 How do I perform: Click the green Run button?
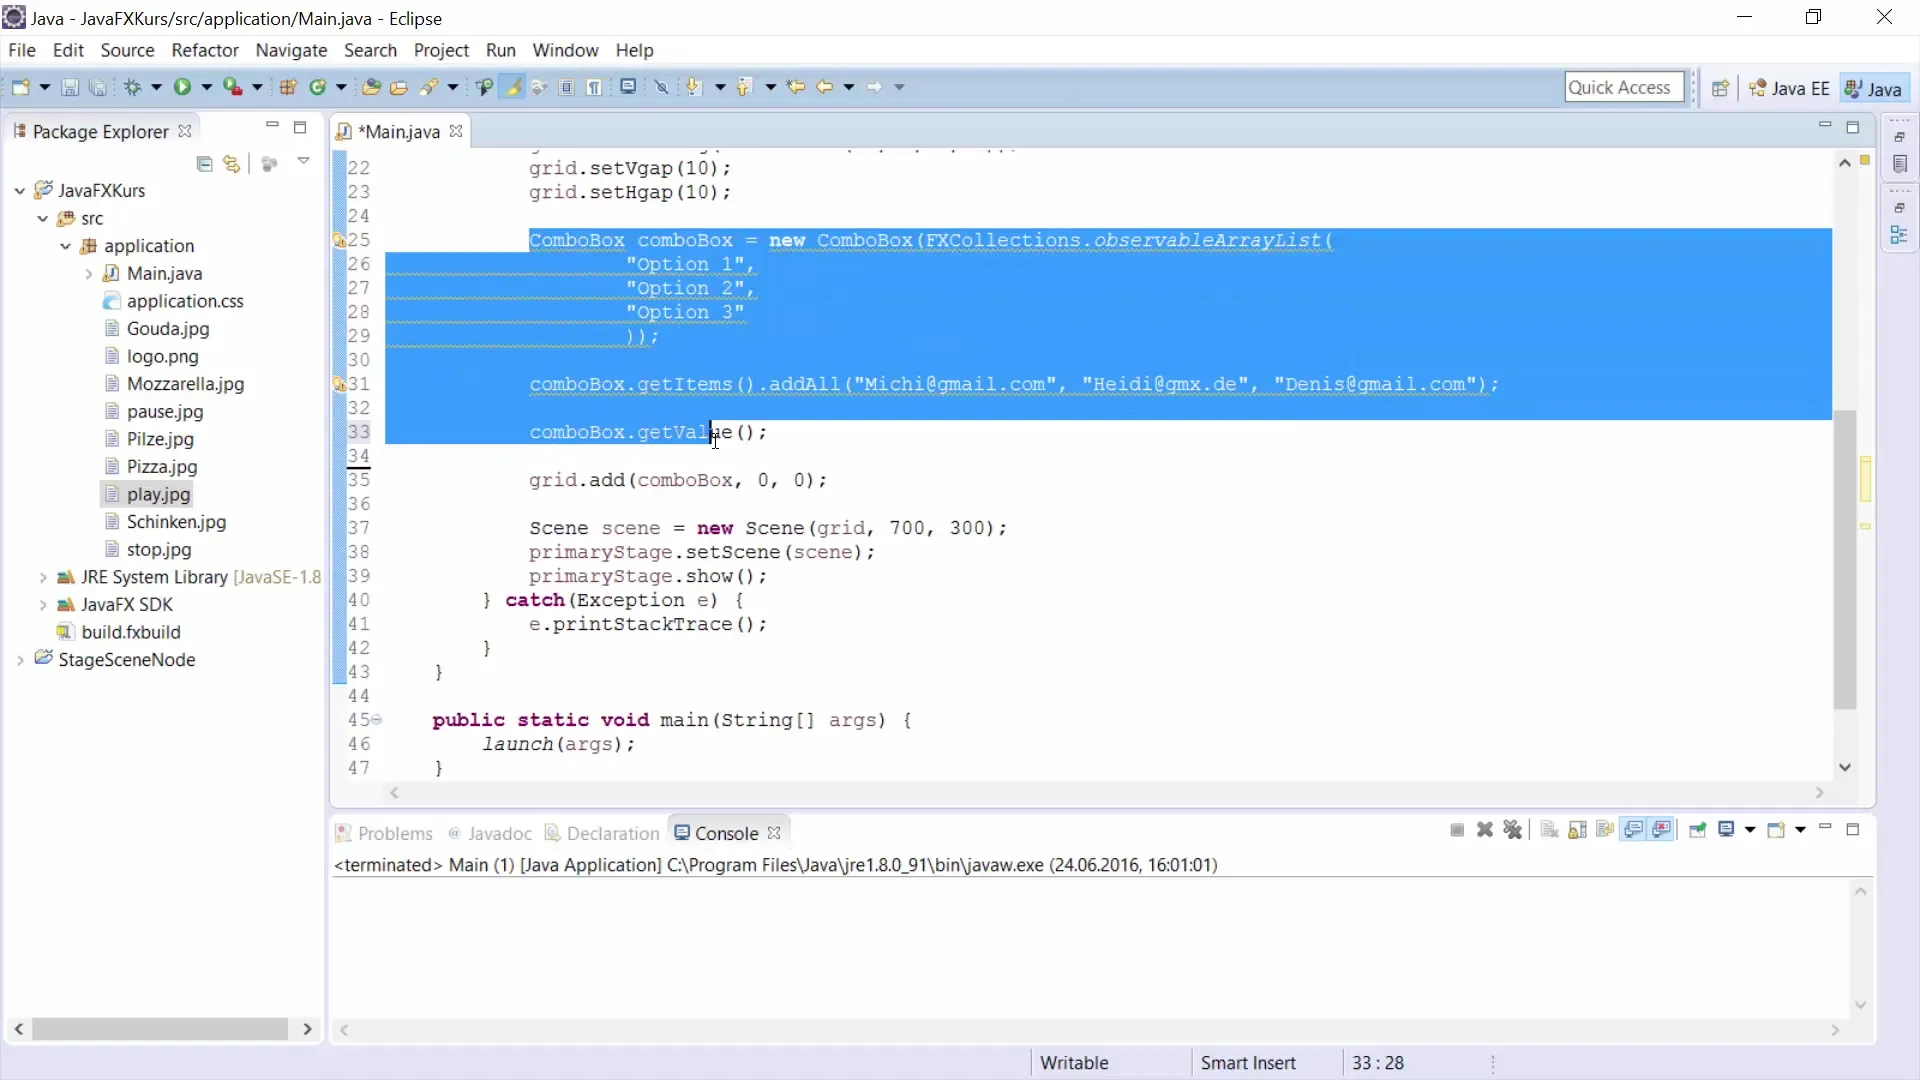(182, 87)
